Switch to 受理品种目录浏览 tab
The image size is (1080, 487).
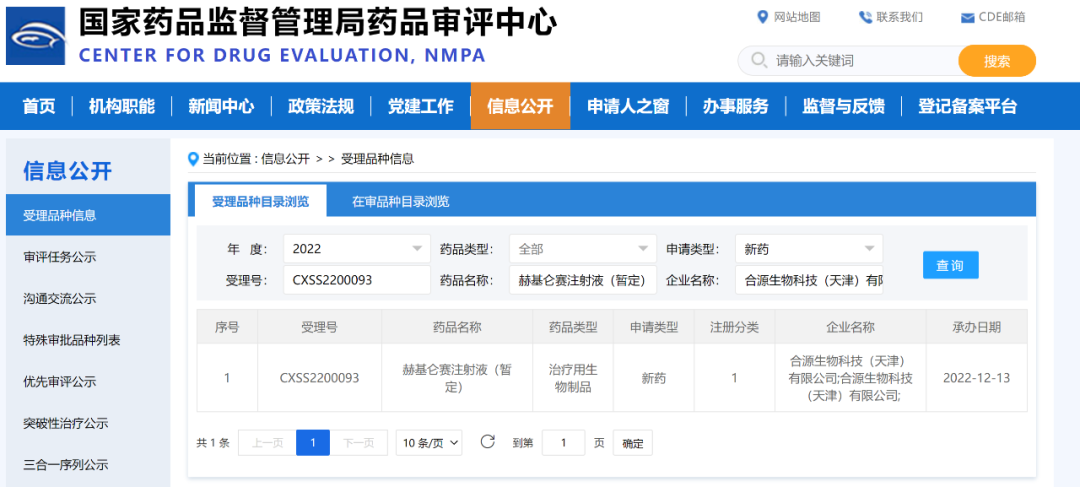click(260, 201)
